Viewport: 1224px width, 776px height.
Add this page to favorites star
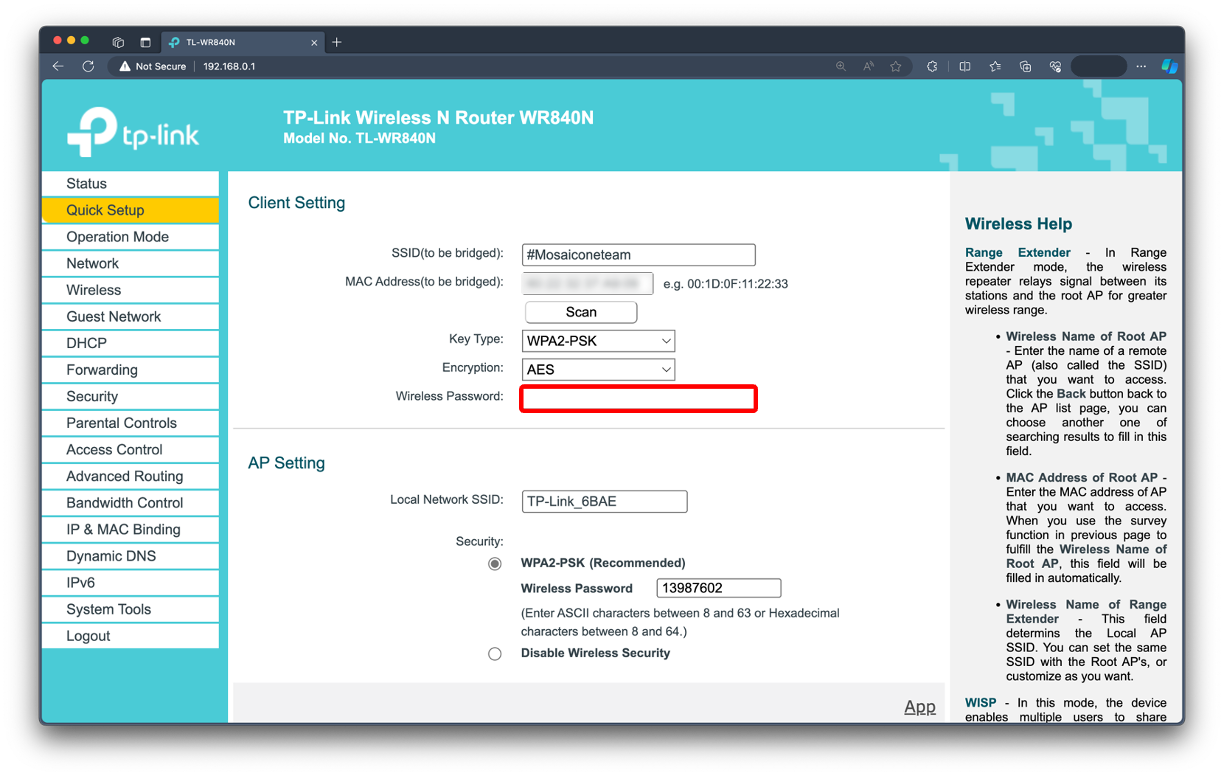point(896,66)
